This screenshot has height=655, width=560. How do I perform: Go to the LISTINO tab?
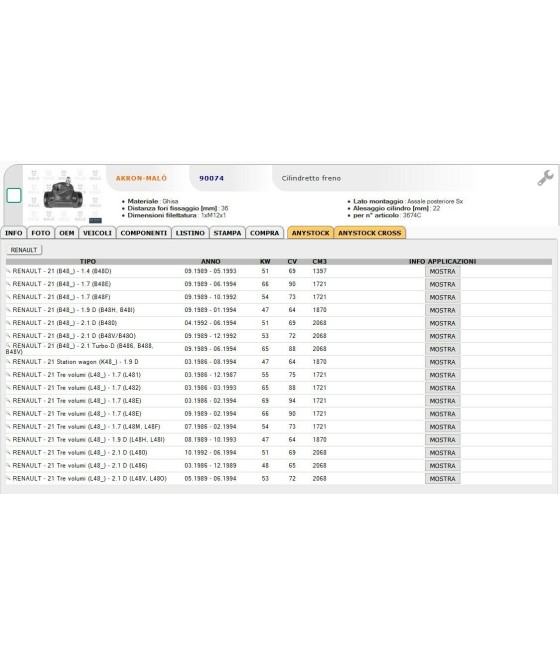[190, 233]
